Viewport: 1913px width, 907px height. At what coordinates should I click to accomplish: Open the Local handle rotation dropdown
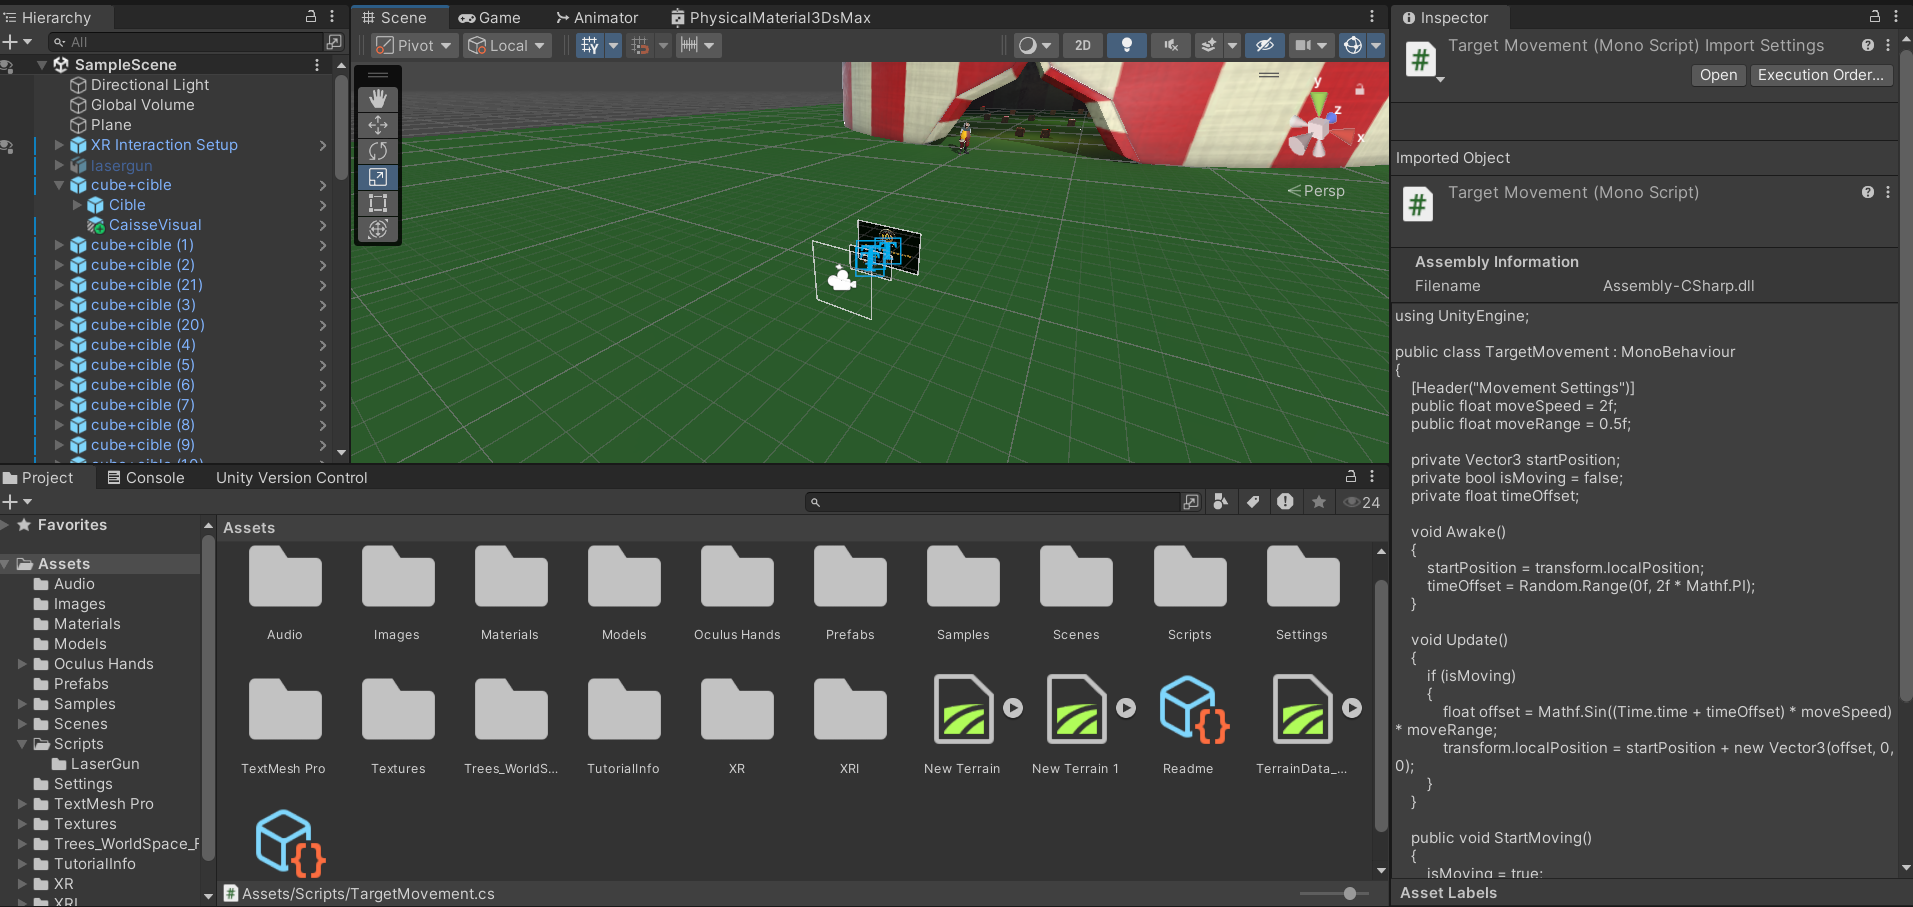point(507,45)
